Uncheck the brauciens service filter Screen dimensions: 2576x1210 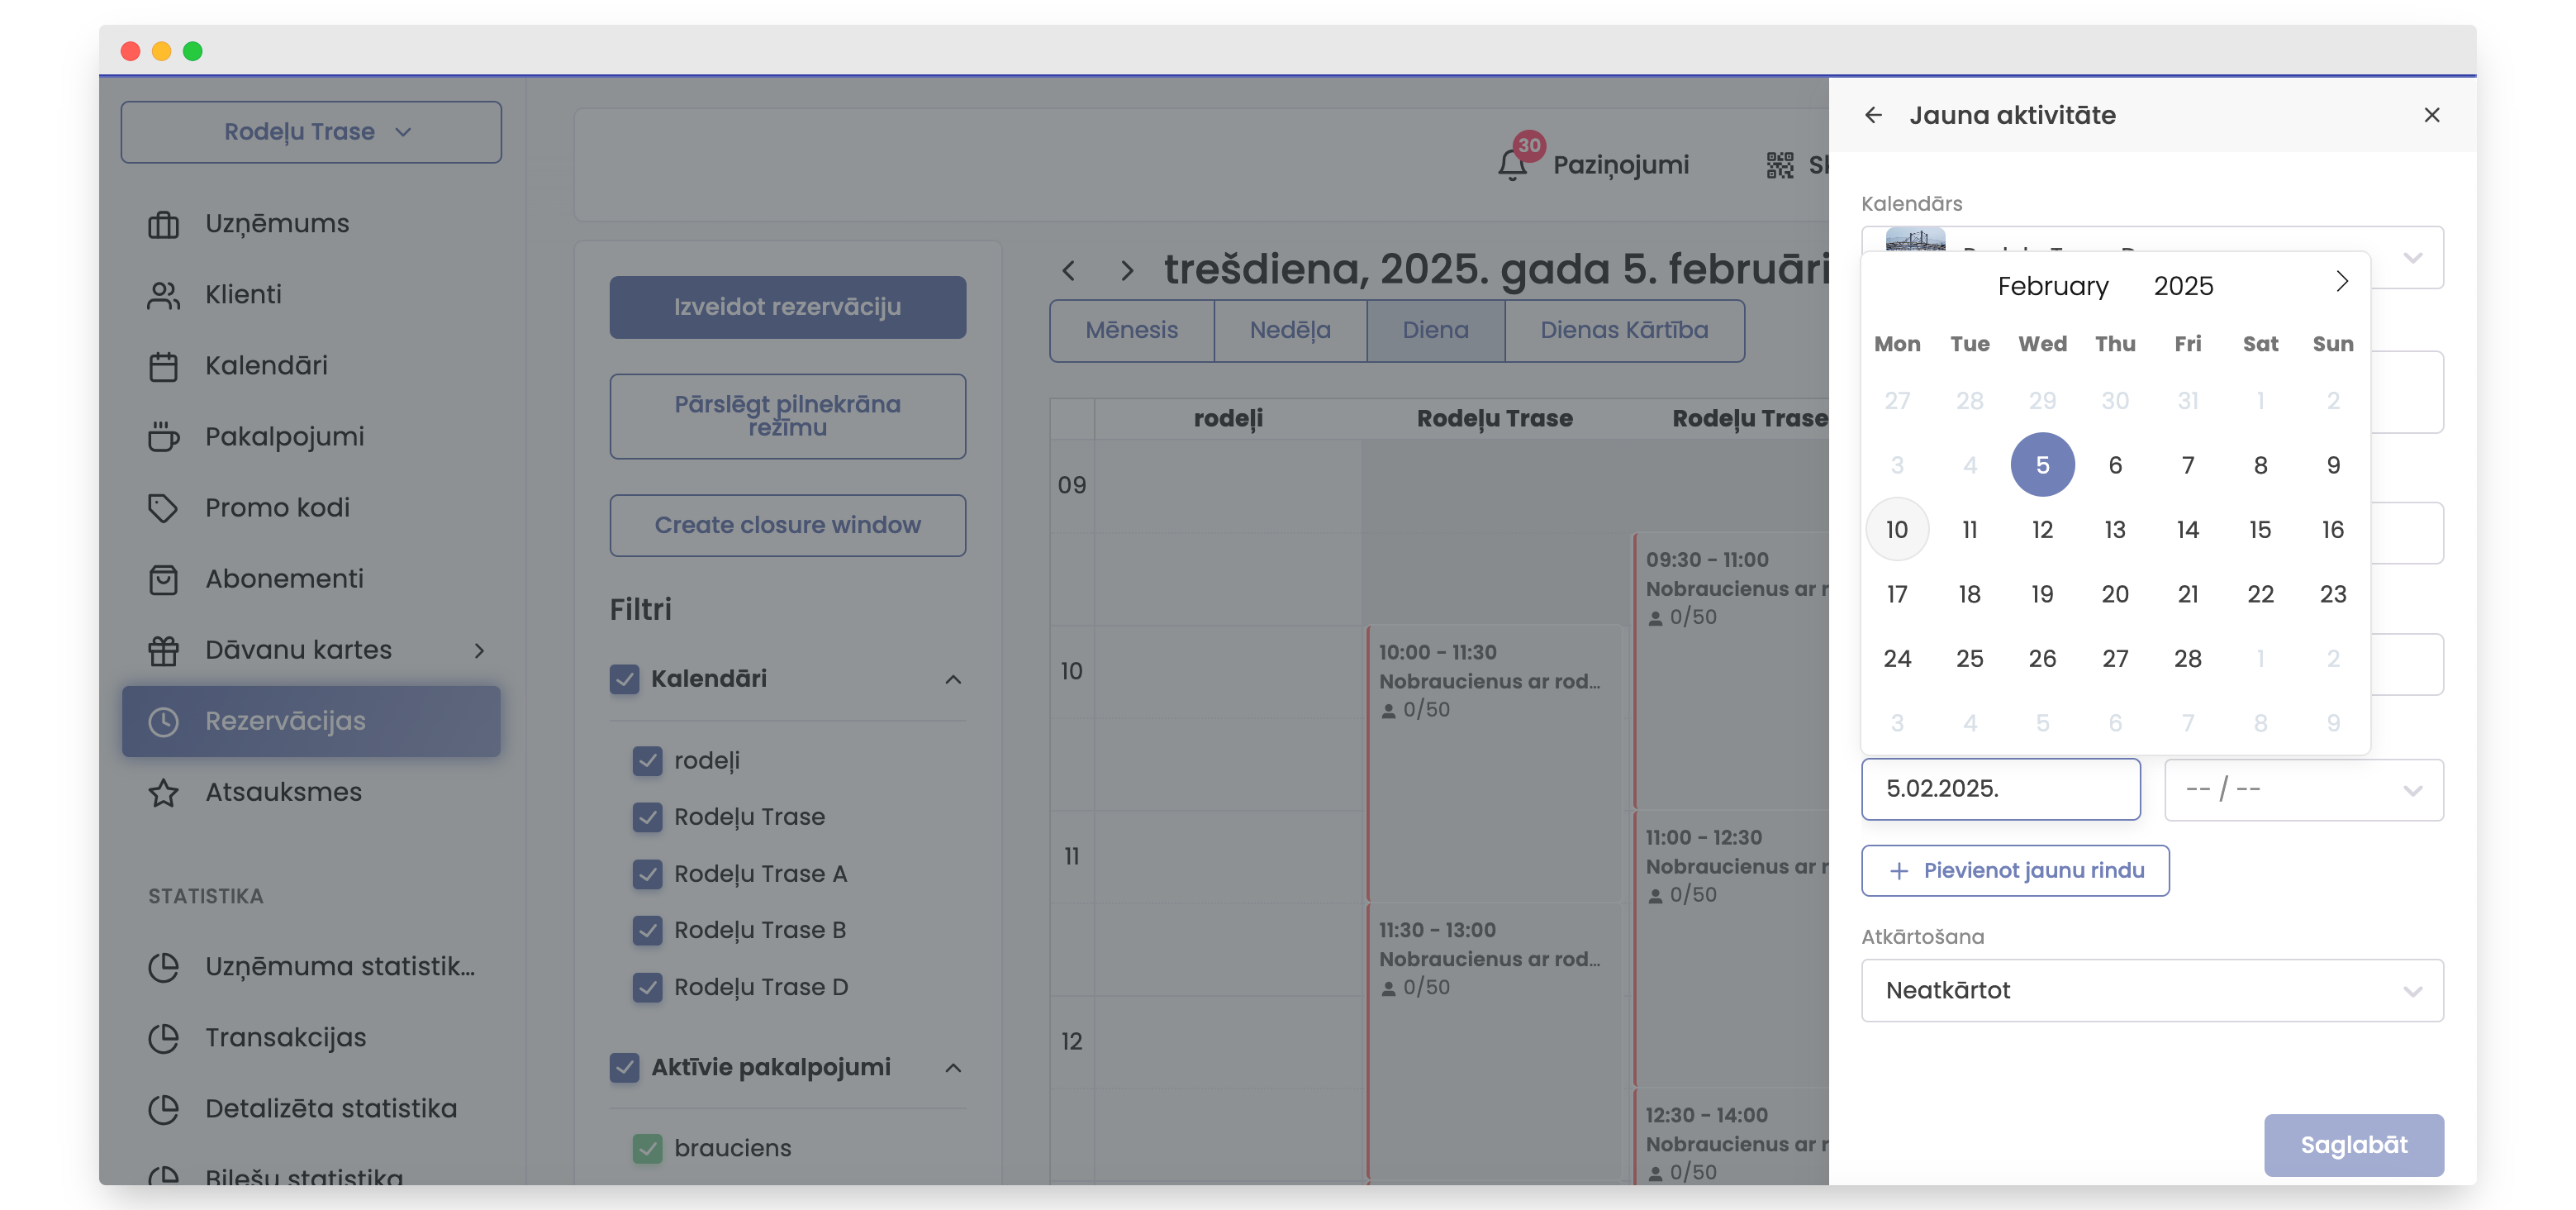point(647,1148)
